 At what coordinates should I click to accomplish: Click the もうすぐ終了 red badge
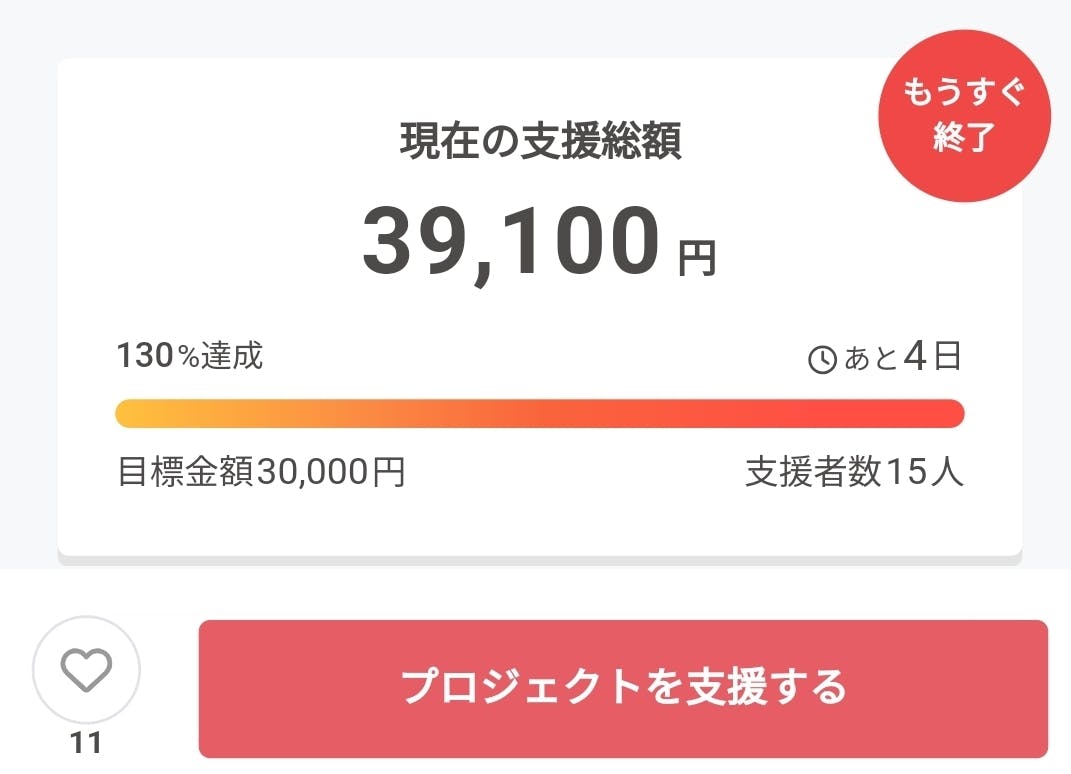tap(964, 116)
